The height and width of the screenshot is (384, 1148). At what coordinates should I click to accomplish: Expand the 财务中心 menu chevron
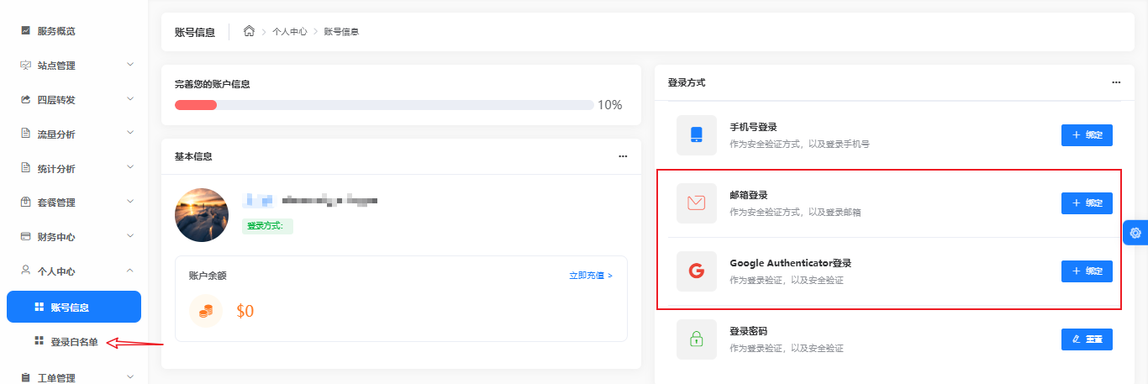[x=130, y=236]
